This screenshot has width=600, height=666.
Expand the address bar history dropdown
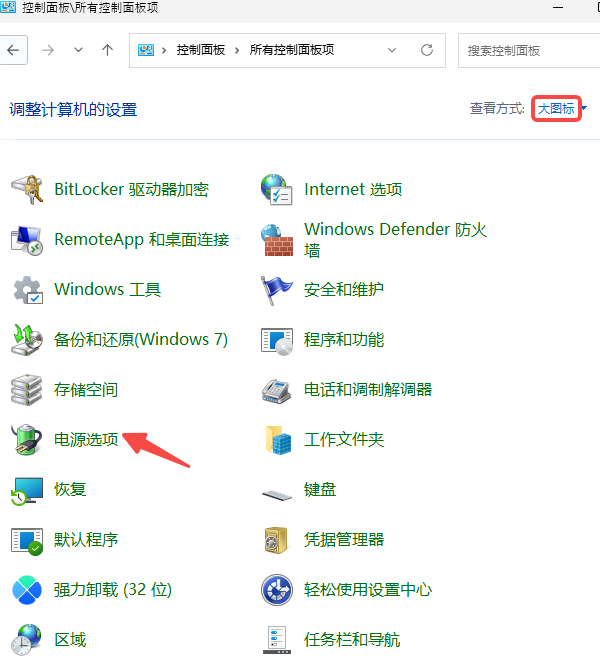click(x=392, y=50)
